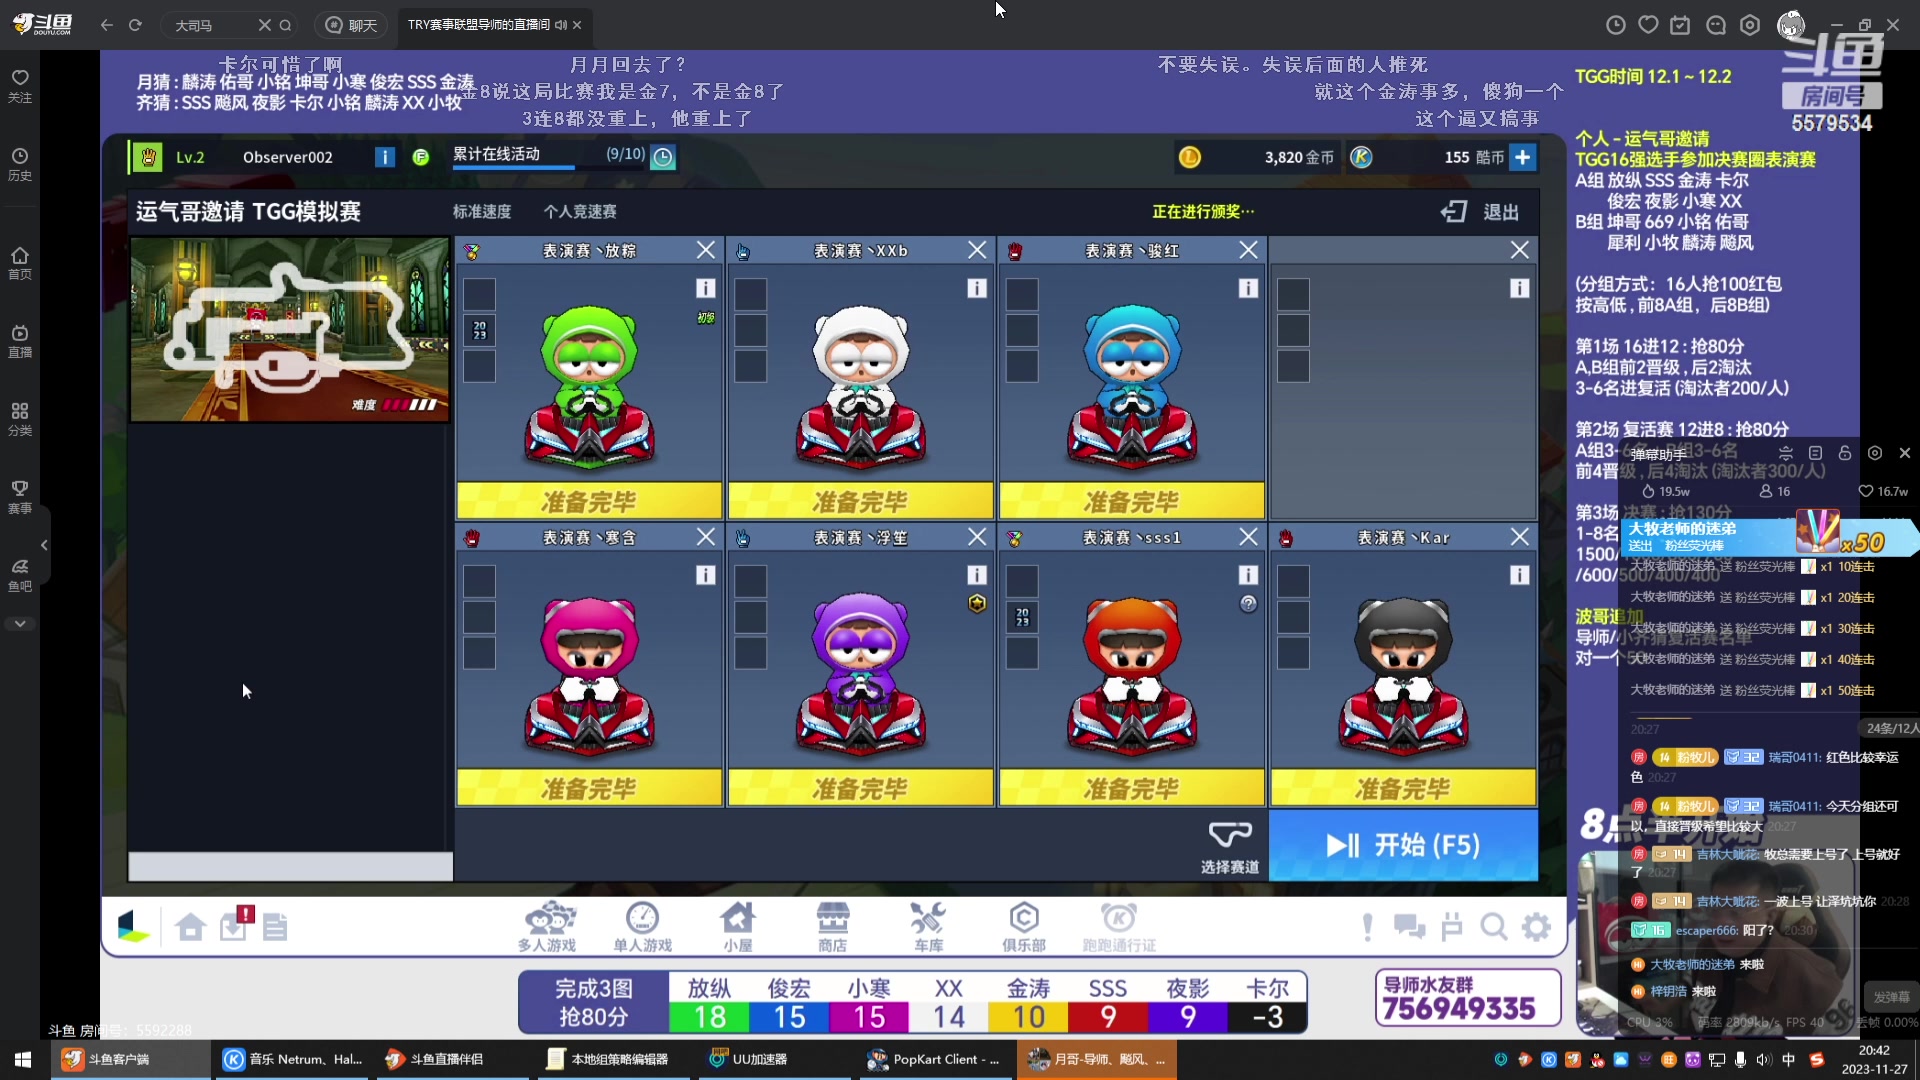View info for player 表演赛丶sss1

[x=1248, y=575]
